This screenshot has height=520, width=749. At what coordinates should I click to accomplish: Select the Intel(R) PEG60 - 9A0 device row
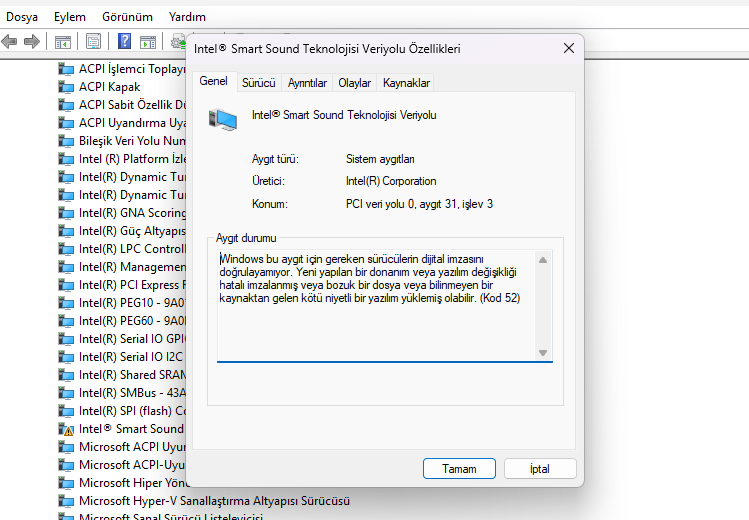pos(122,321)
